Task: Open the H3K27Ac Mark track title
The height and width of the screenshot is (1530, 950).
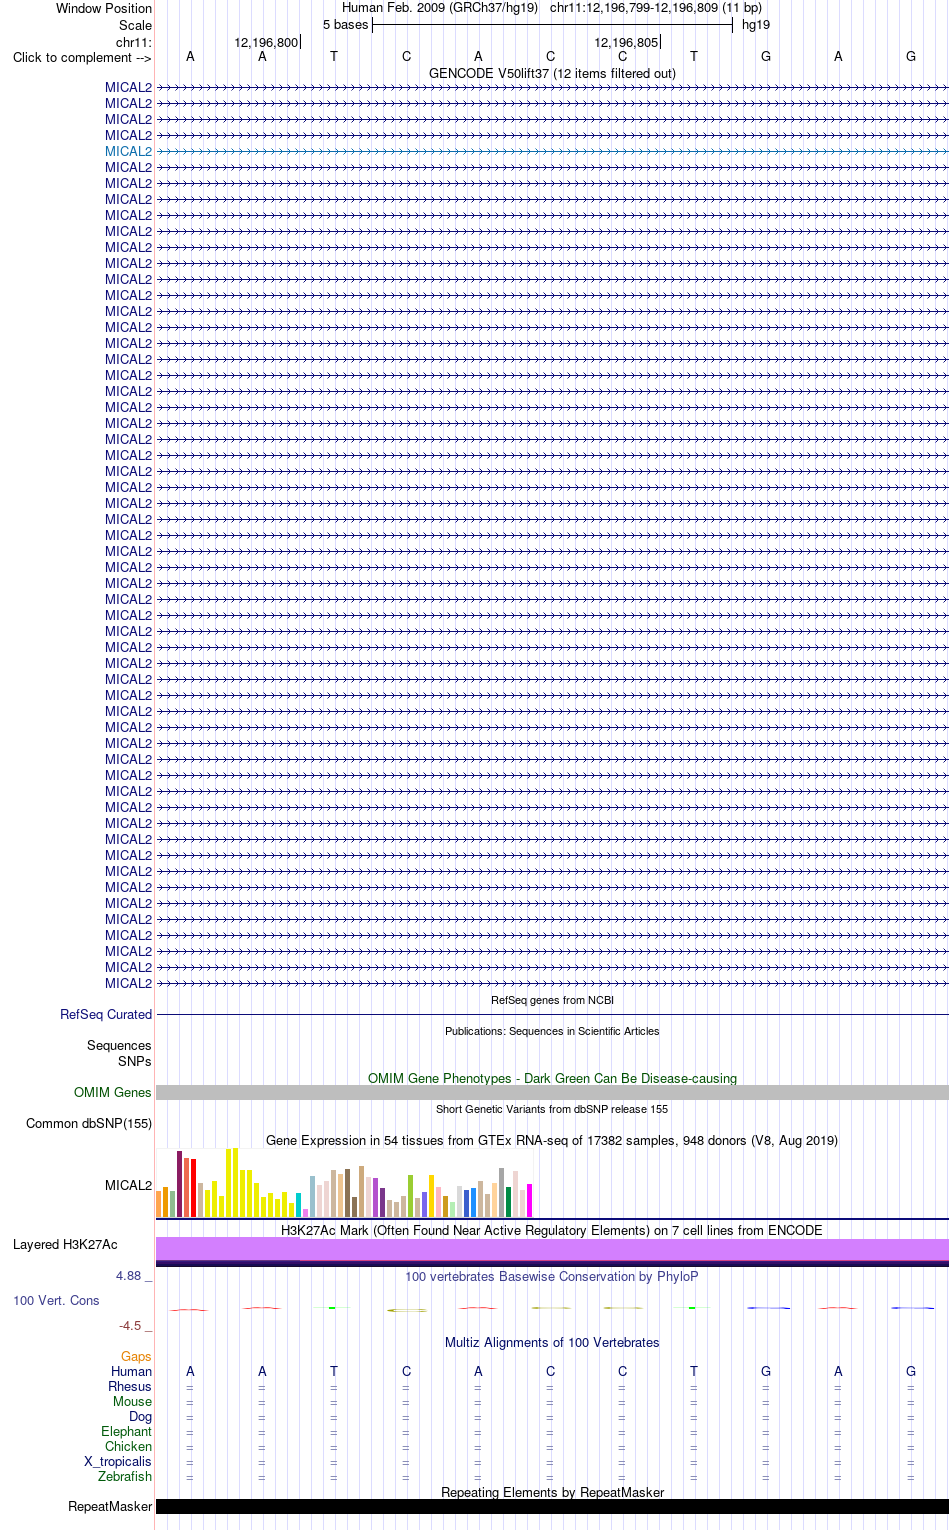Action: [552, 1230]
